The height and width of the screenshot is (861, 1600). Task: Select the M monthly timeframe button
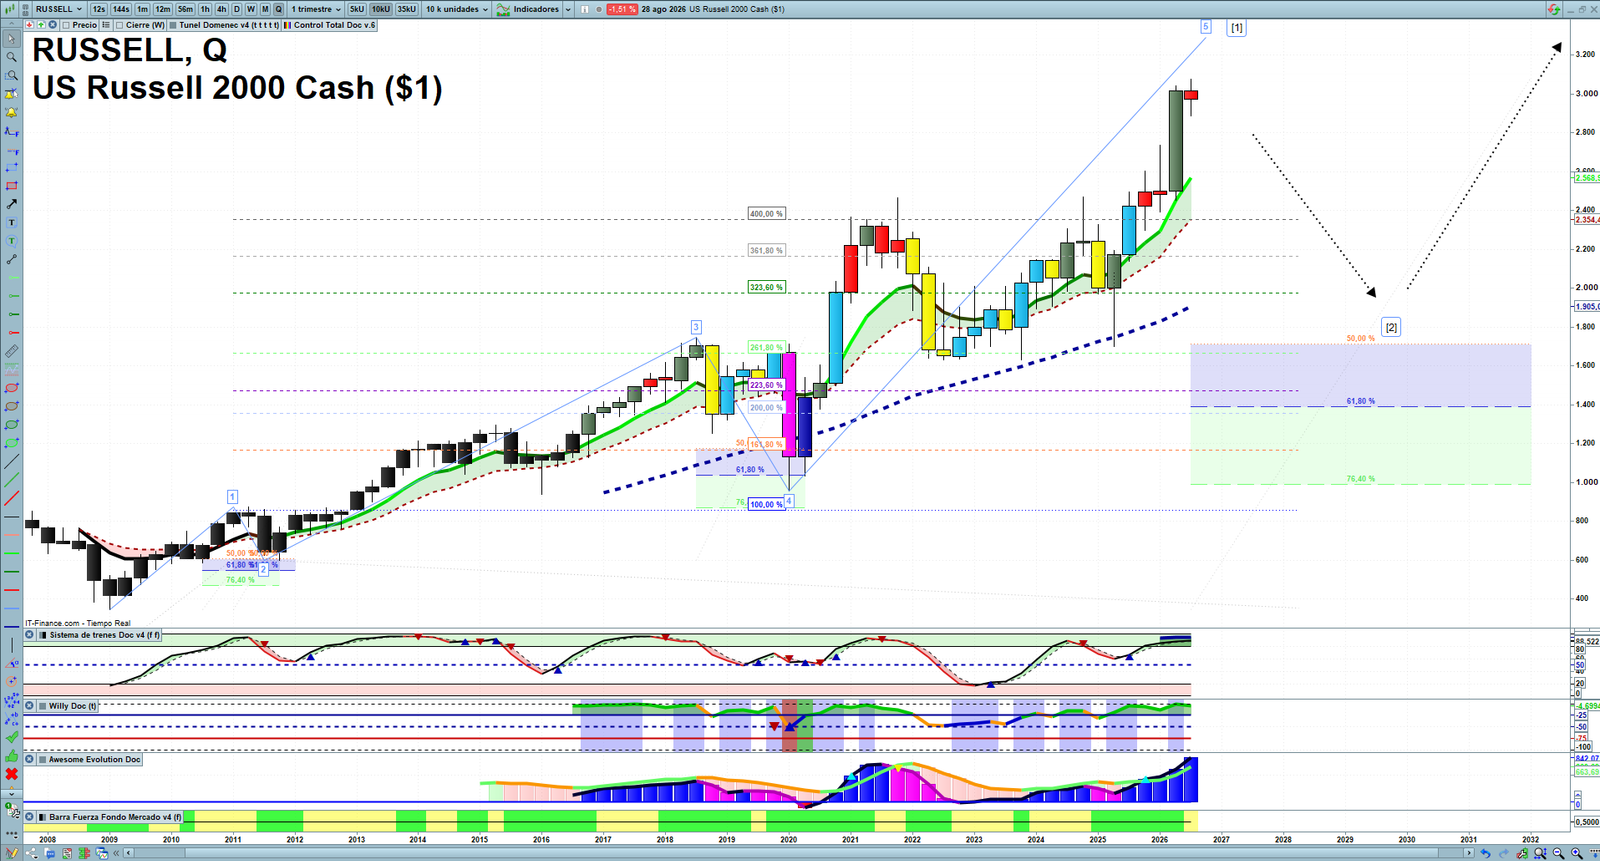[x=265, y=9]
